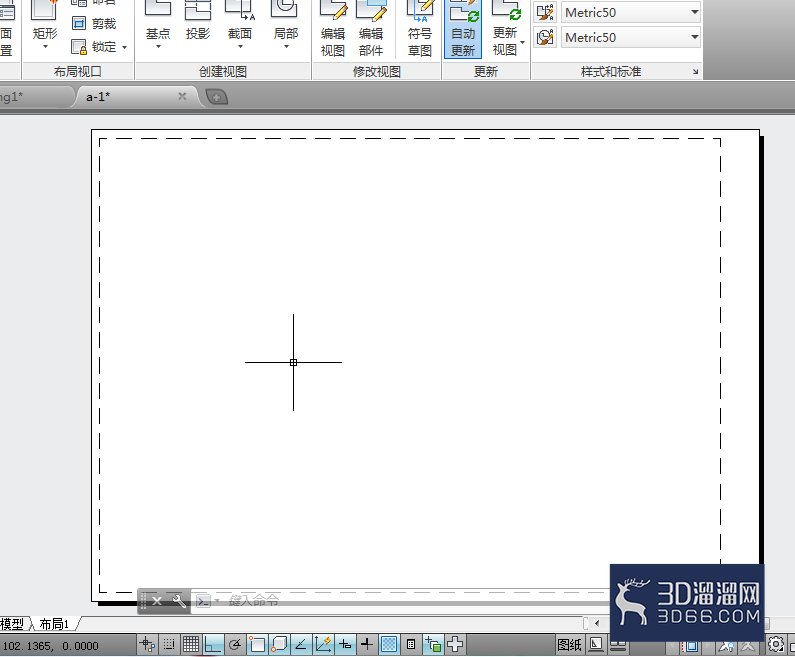The image size is (795, 657).
Task: Click the 编辑部件 edit components tool
Action: tap(371, 28)
